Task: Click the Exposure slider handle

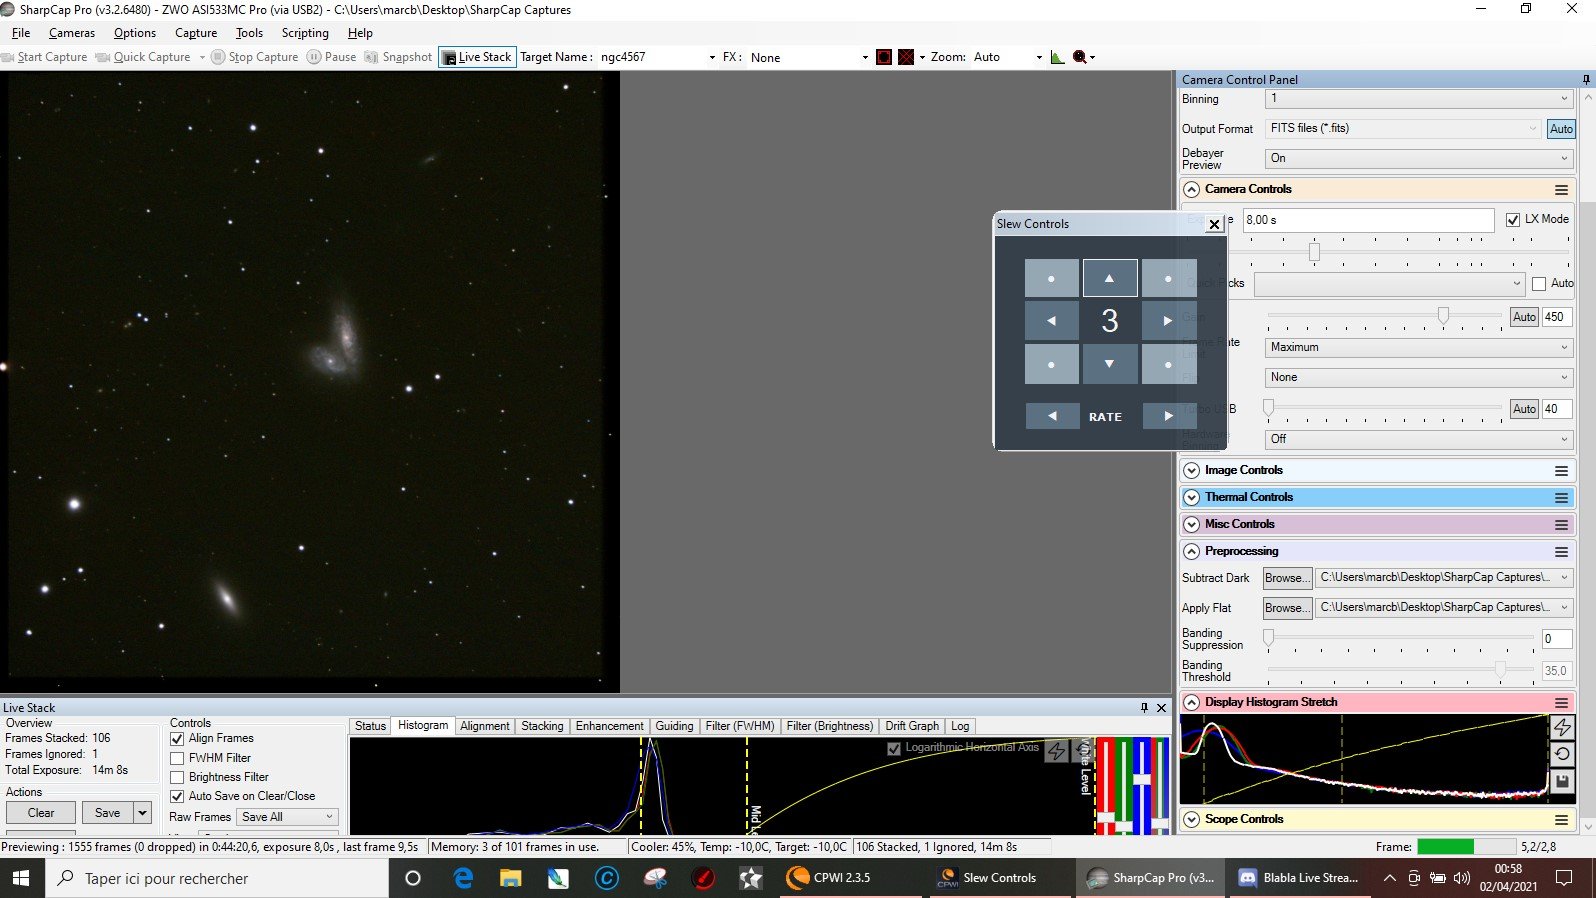Action: [1314, 252]
